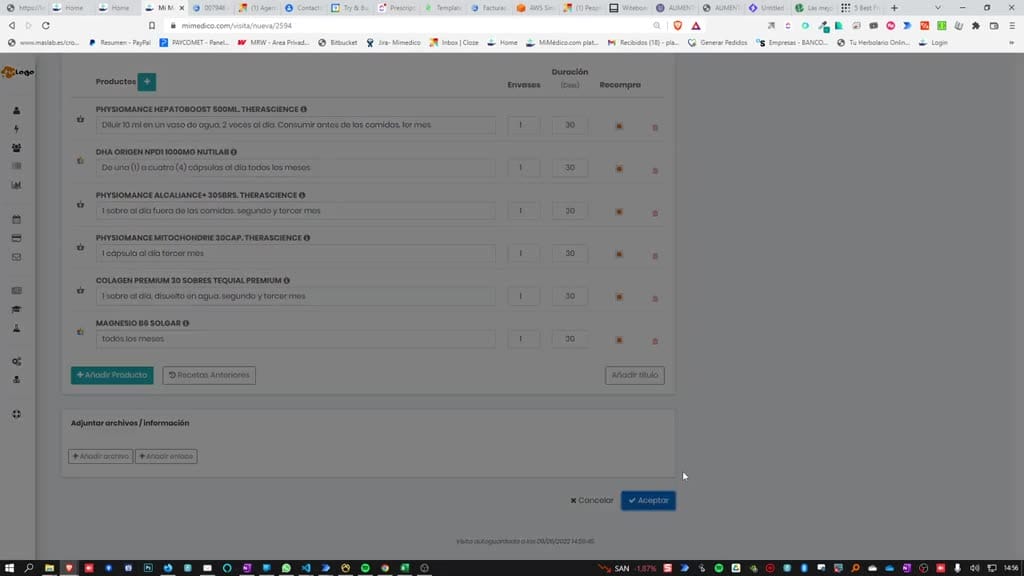Click the basket icon beside Magnesio B6 Solgar
Image resolution: width=1024 pixels, height=576 pixels.
pos(80,332)
